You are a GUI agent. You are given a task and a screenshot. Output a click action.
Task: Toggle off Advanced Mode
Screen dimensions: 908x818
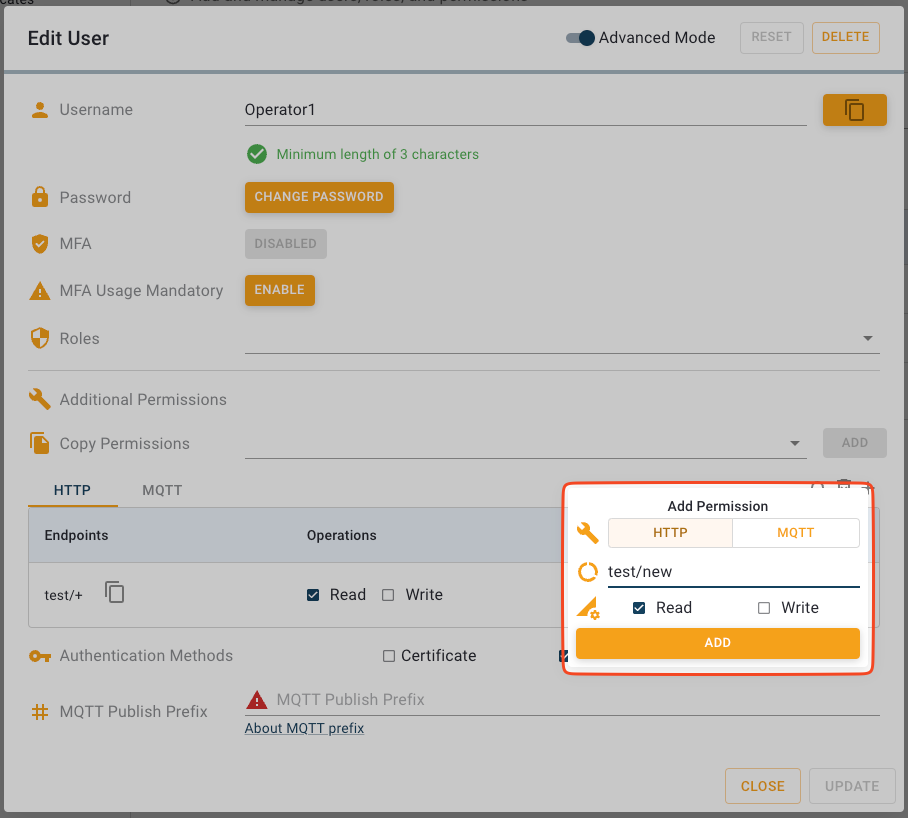pos(579,37)
